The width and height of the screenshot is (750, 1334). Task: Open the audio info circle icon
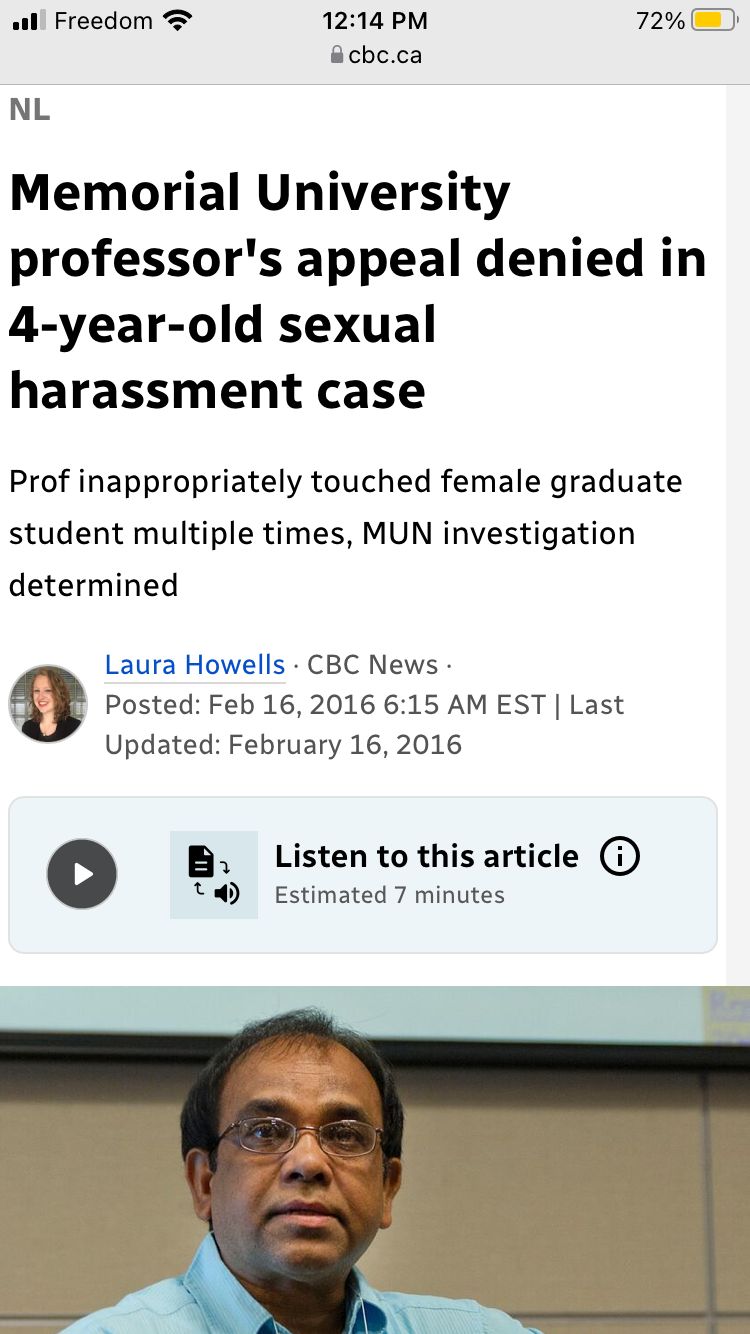(619, 857)
